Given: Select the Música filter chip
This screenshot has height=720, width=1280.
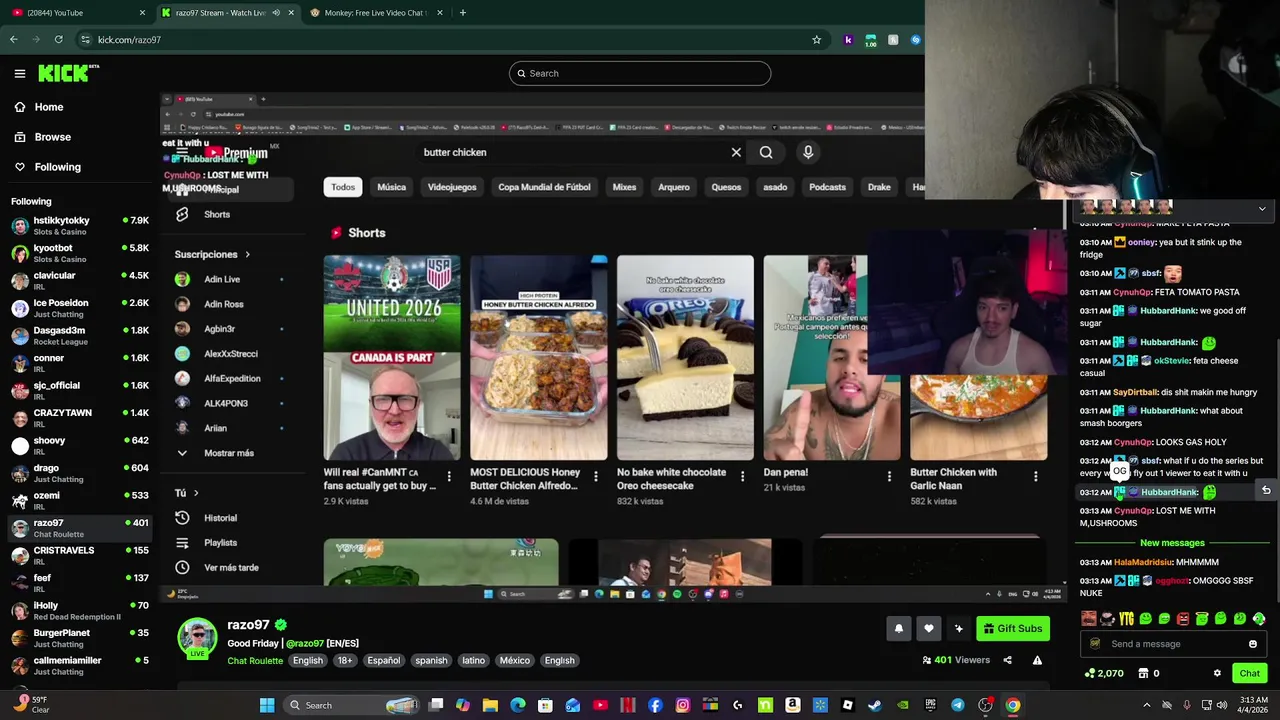Looking at the screenshot, I should [391, 187].
